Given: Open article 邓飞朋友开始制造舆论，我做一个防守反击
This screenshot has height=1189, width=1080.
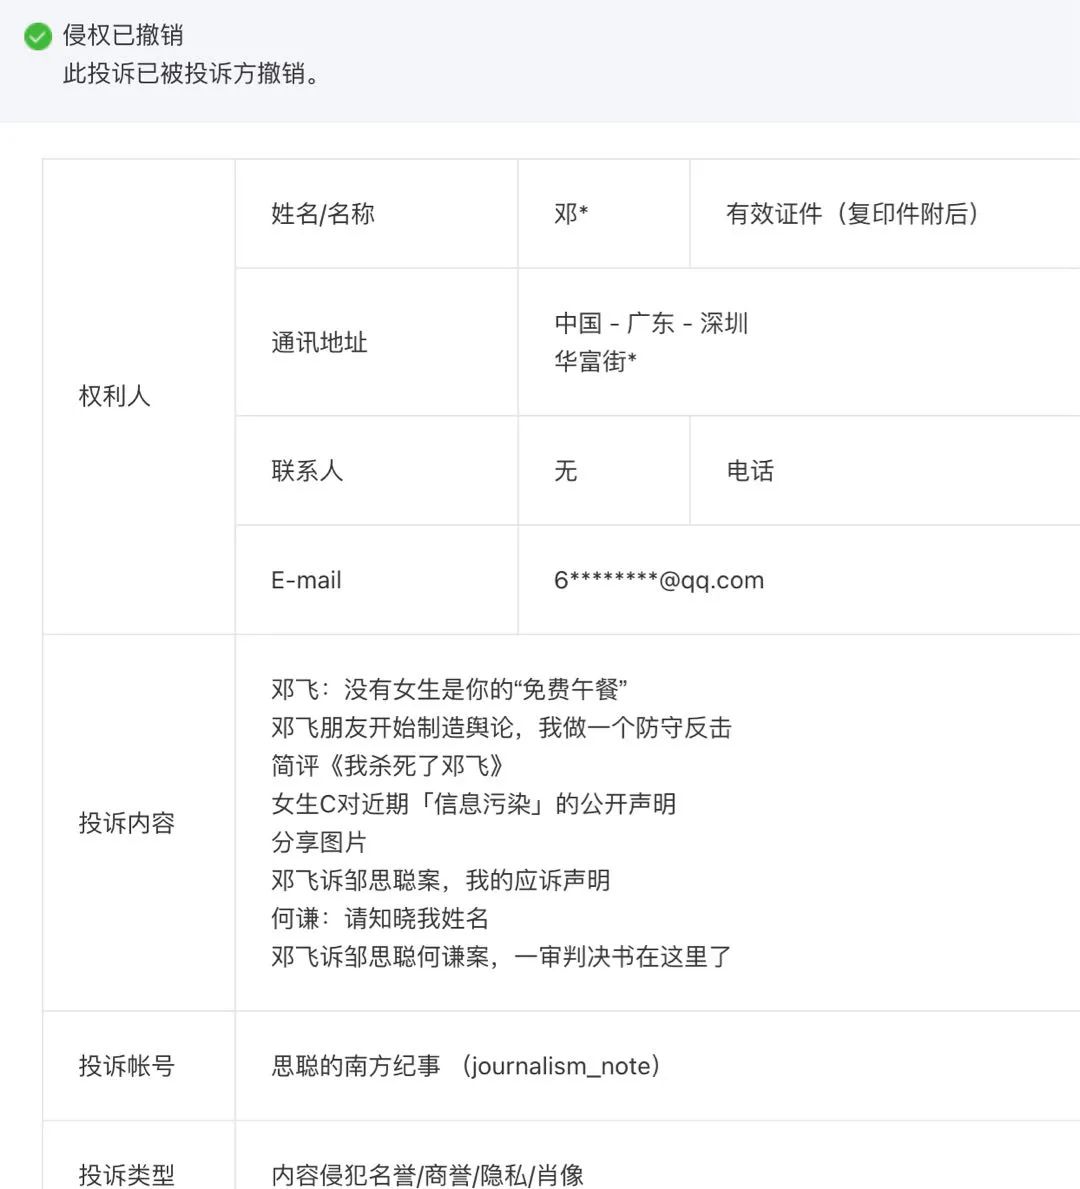Looking at the screenshot, I should point(501,727).
